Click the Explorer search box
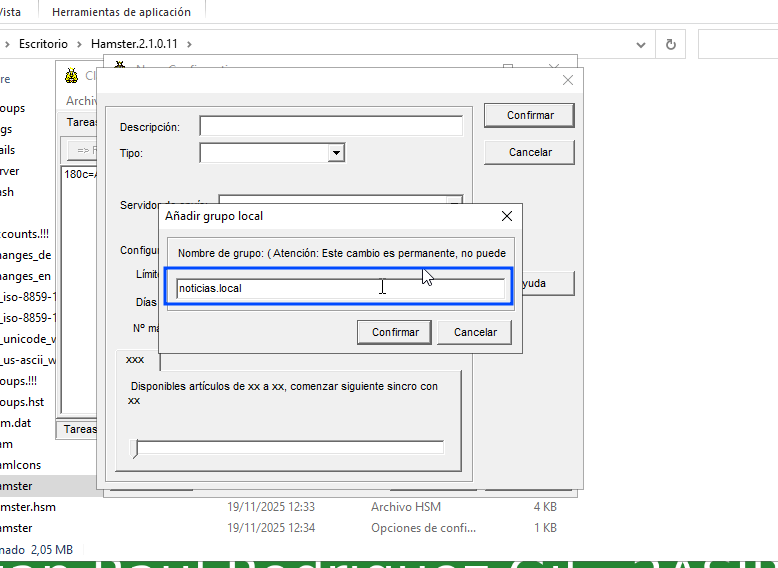This screenshot has height=568, width=778. (738, 45)
